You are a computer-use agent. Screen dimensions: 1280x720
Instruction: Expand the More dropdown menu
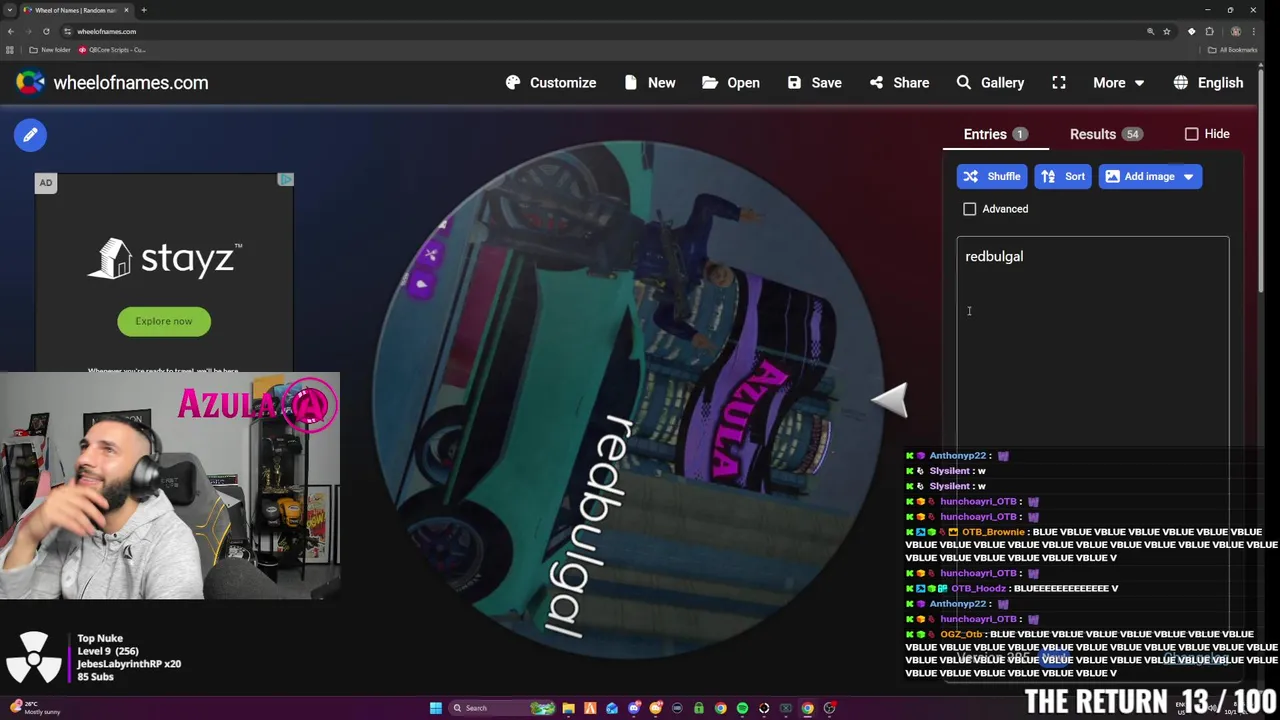pos(1118,83)
